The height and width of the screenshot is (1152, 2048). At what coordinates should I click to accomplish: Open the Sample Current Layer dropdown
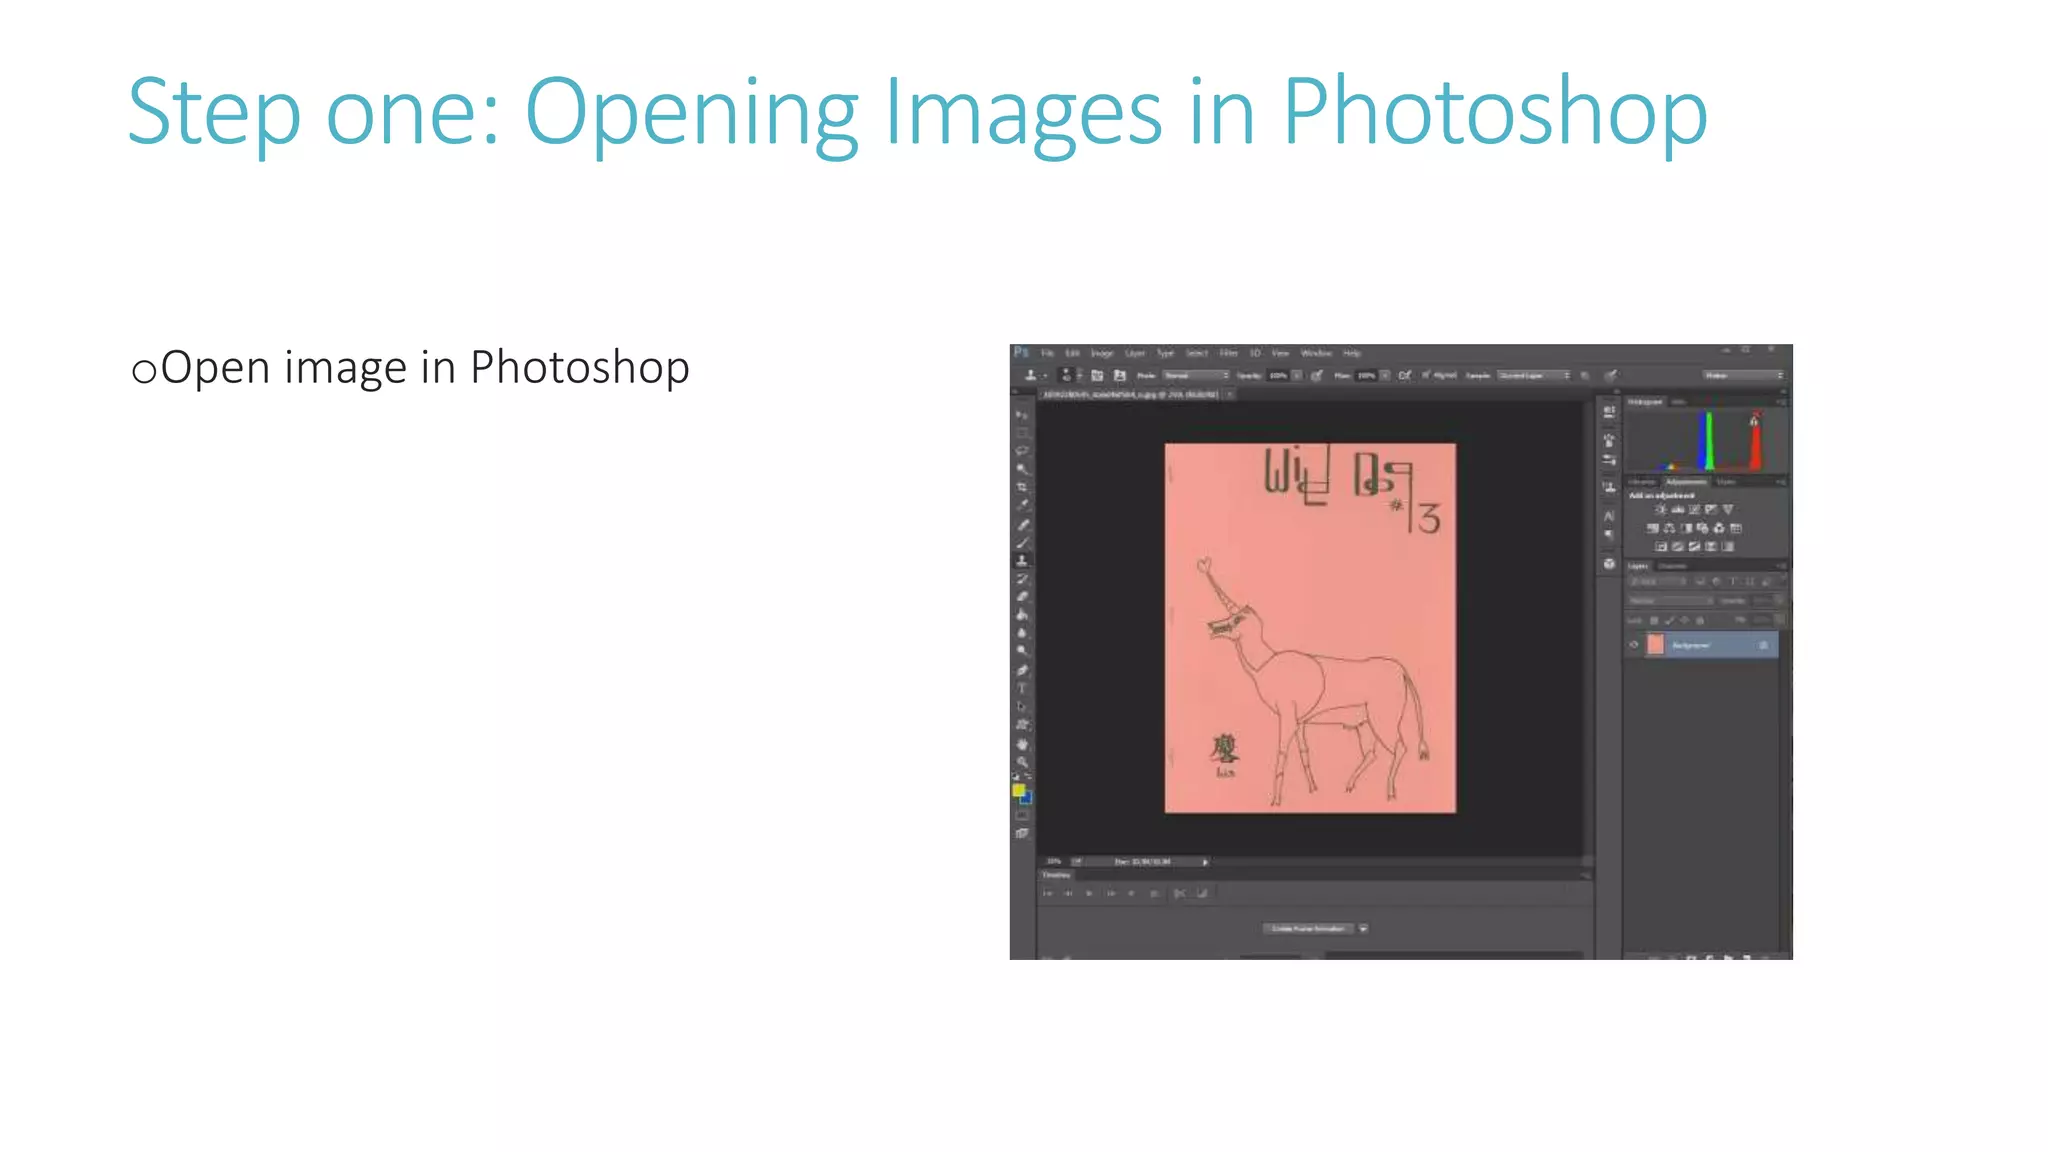(1534, 375)
